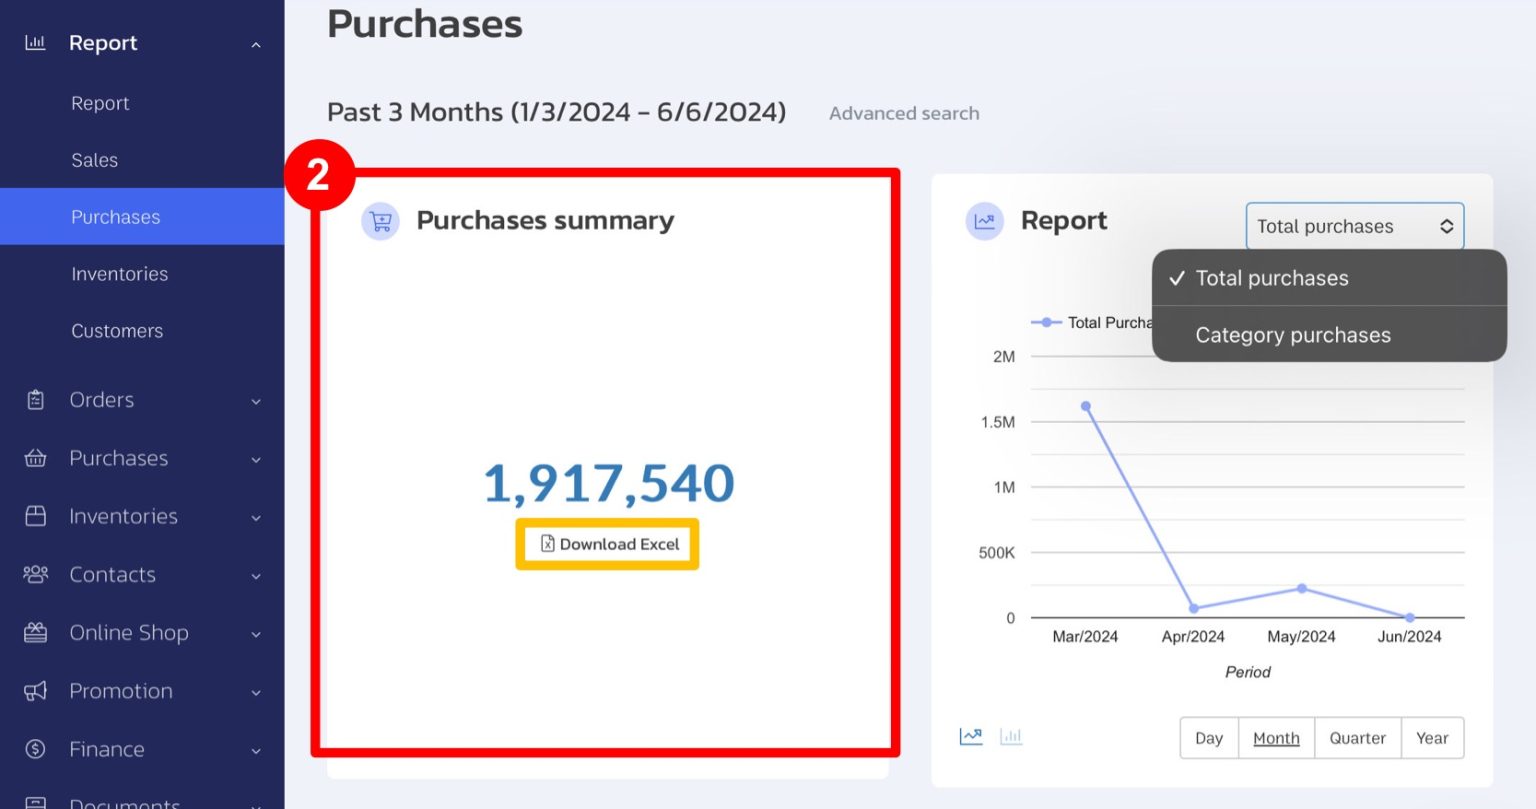The image size is (1536, 809).
Task: Click the Download Excel button
Action: point(607,543)
